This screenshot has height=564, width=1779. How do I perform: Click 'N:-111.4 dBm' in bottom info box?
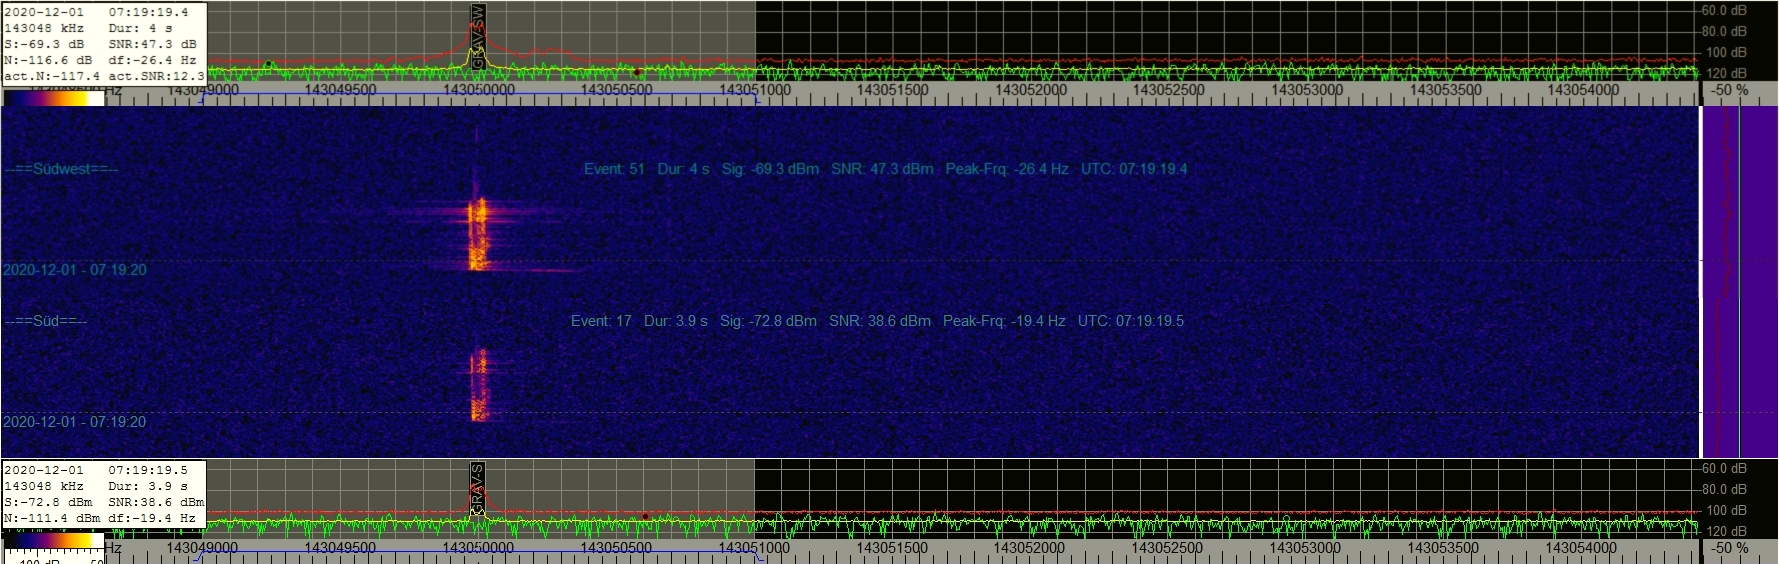click(x=53, y=518)
